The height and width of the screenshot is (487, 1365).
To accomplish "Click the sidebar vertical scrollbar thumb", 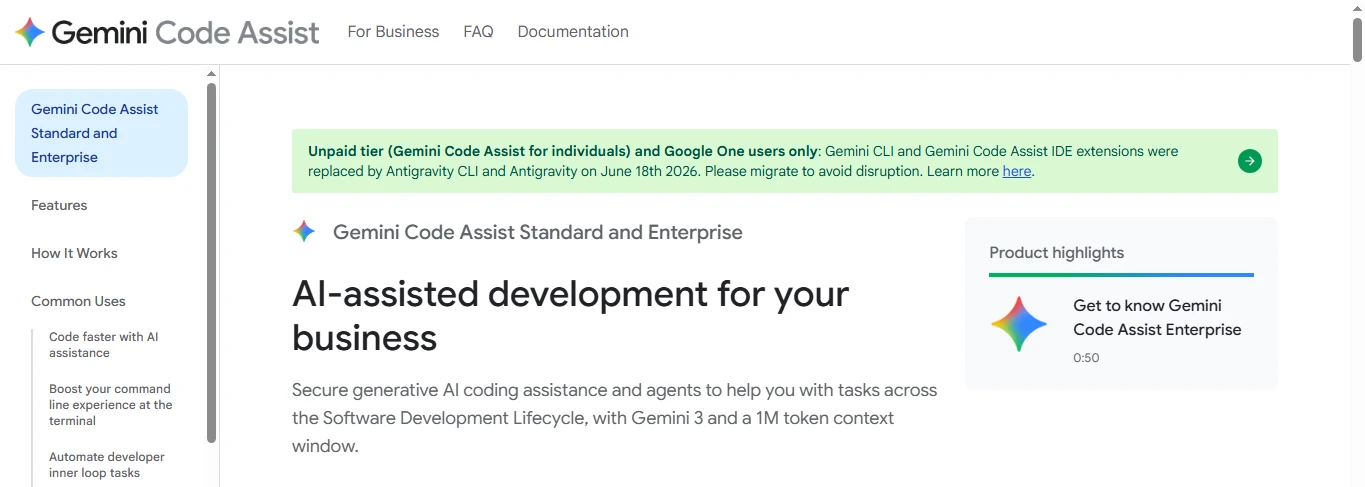I will click(211, 262).
